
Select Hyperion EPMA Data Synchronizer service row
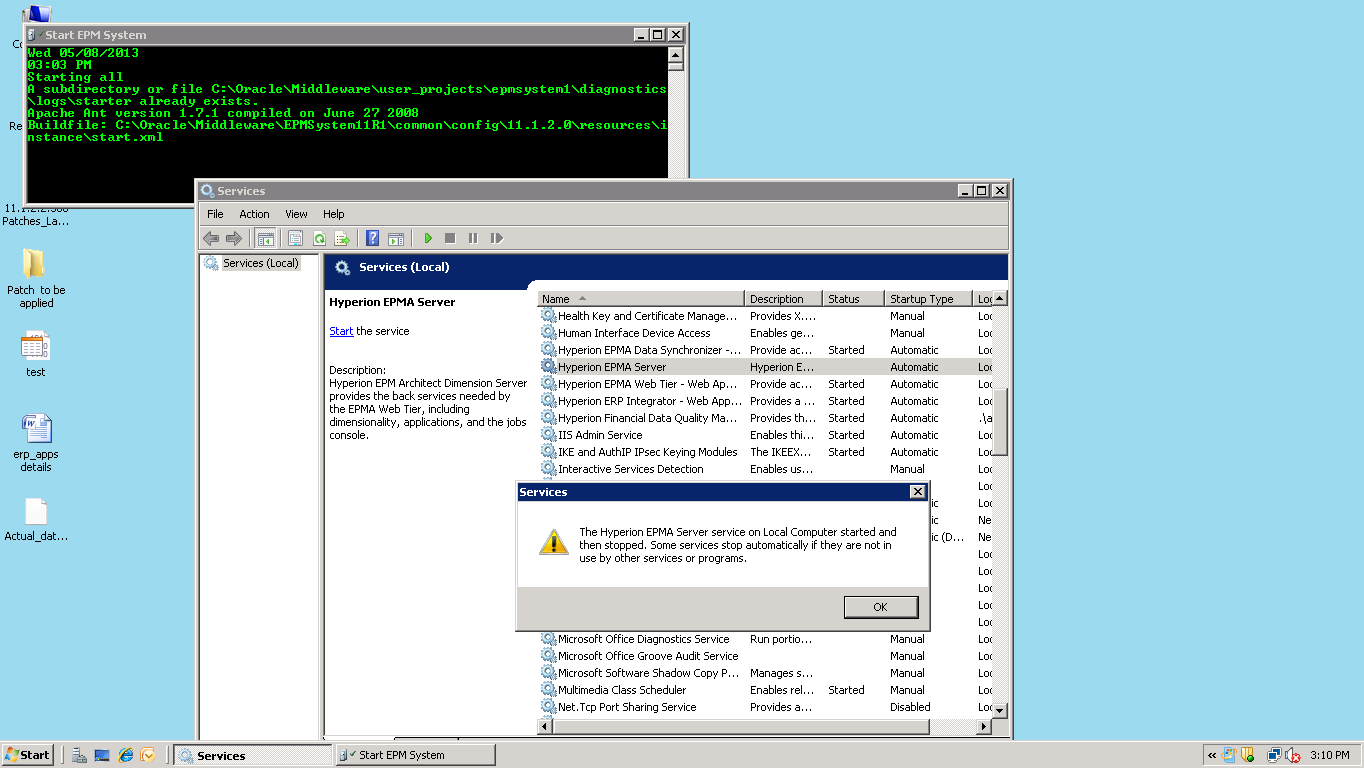765,350
